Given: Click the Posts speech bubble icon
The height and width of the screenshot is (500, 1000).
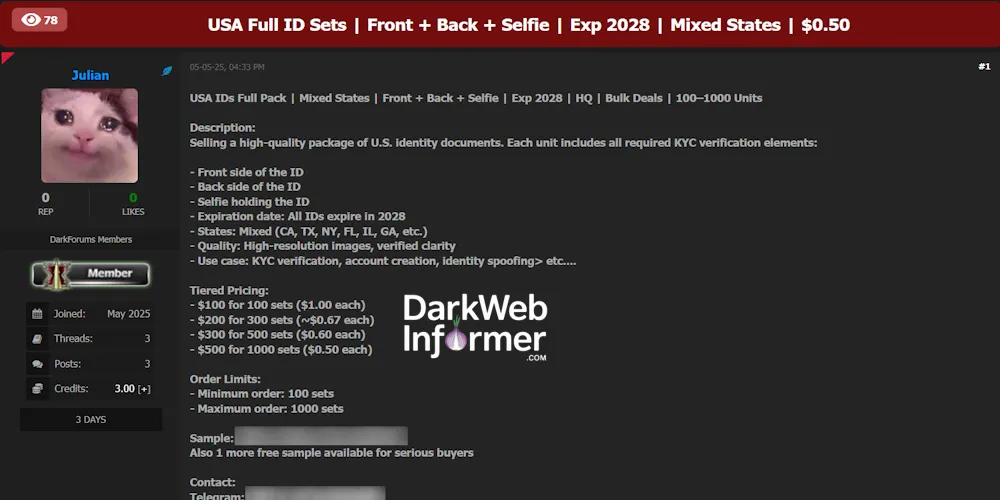Looking at the screenshot, I should point(37,364).
